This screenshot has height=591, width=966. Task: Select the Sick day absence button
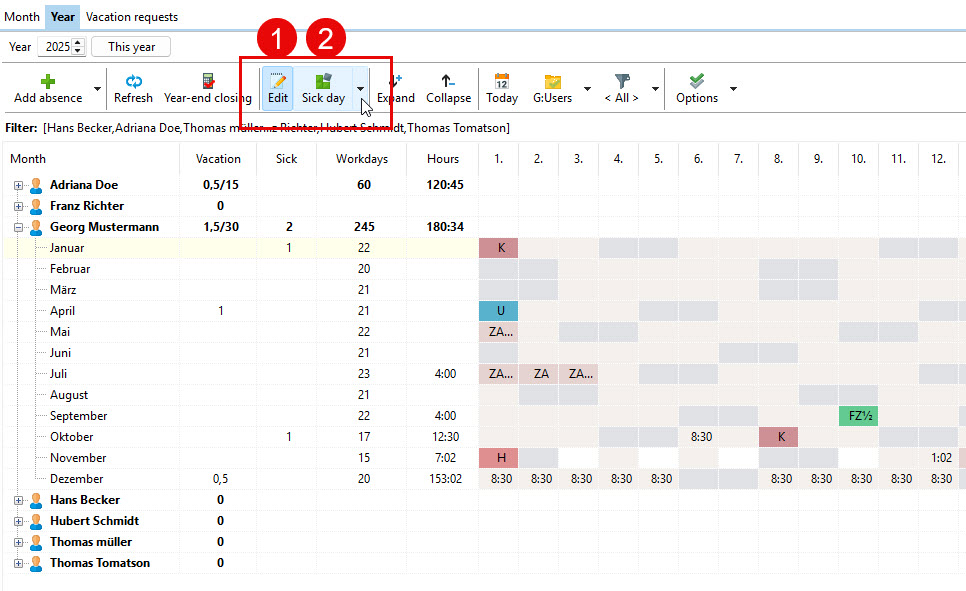tap(323, 88)
